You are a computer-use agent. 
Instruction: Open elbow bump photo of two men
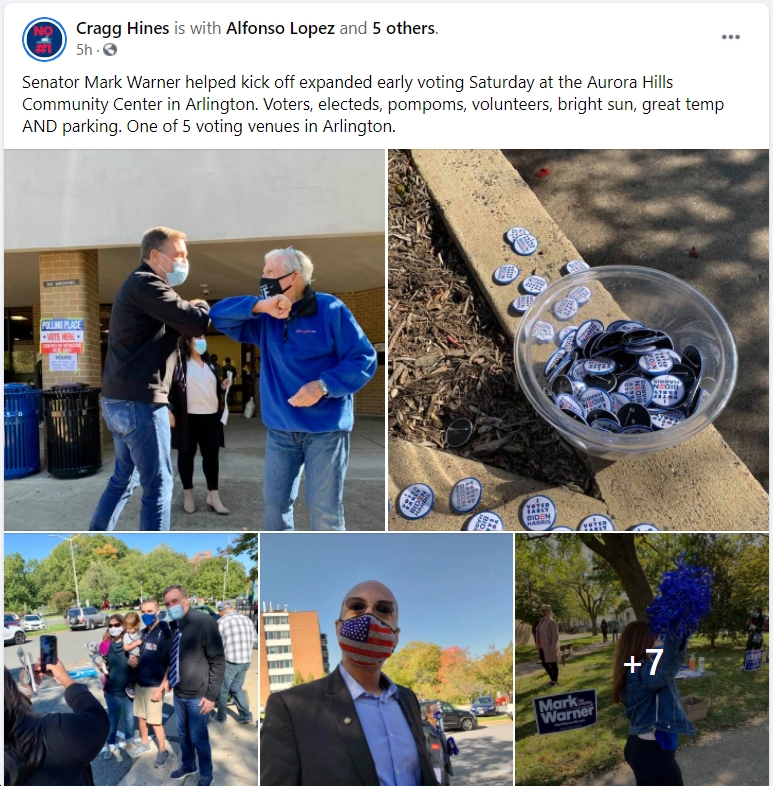coord(195,340)
